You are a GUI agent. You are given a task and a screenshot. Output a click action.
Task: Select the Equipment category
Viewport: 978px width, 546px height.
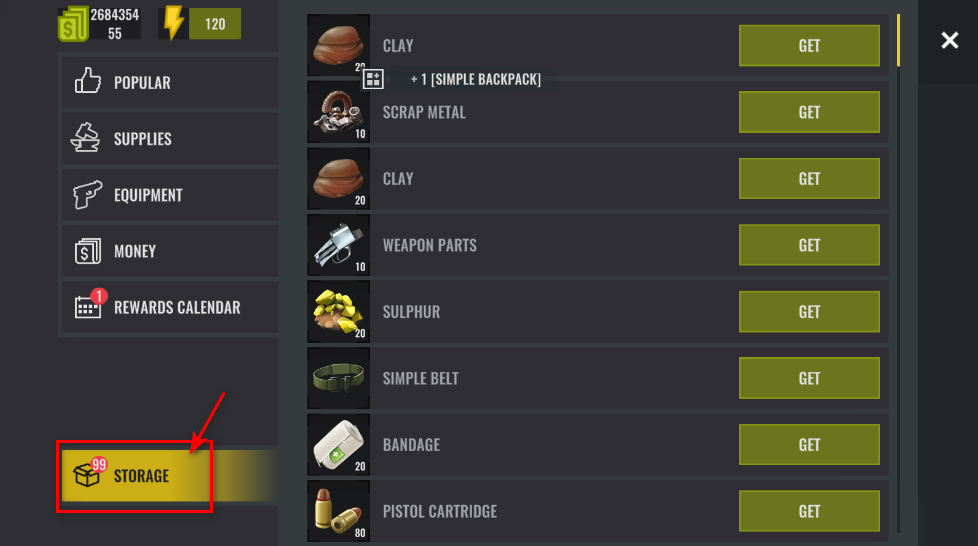pyautogui.click(x=170, y=195)
